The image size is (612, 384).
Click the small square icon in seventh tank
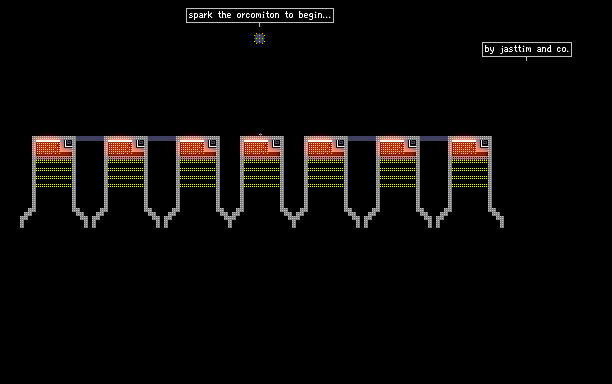click(x=484, y=143)
